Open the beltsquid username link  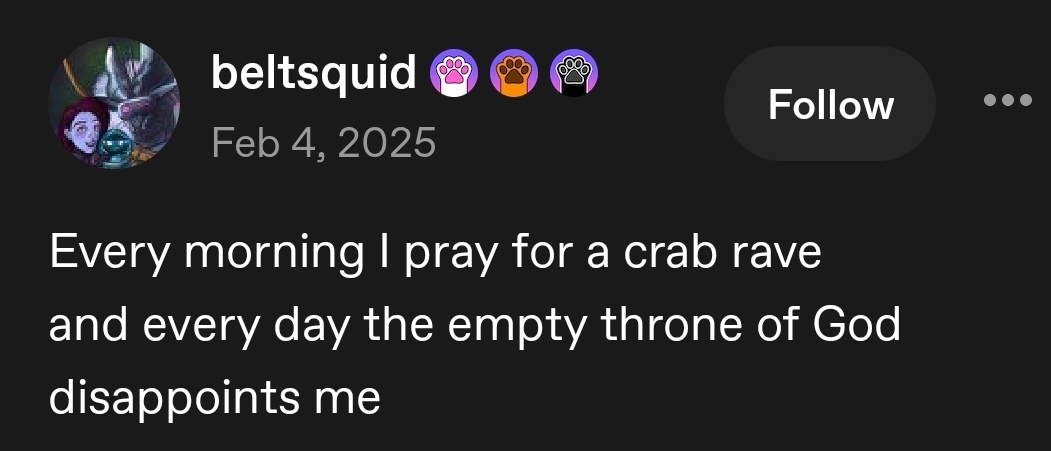click(x=314, y=72)
